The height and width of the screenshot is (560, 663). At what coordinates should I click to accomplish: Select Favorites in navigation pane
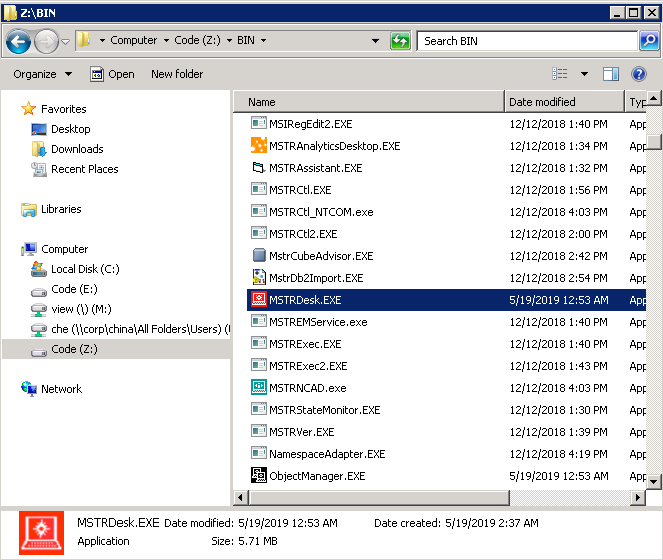(63, 109)
